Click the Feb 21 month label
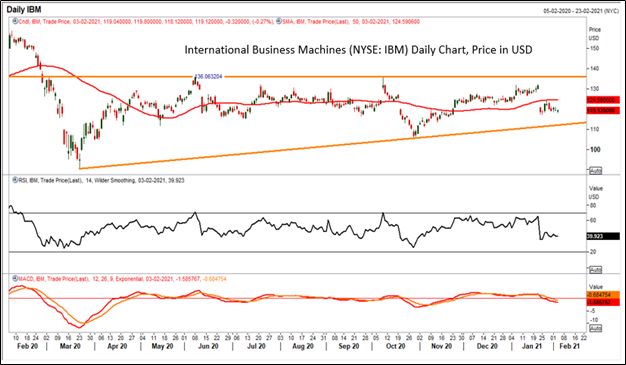Screen dimensions: 626x365 [x=569, y=346]
